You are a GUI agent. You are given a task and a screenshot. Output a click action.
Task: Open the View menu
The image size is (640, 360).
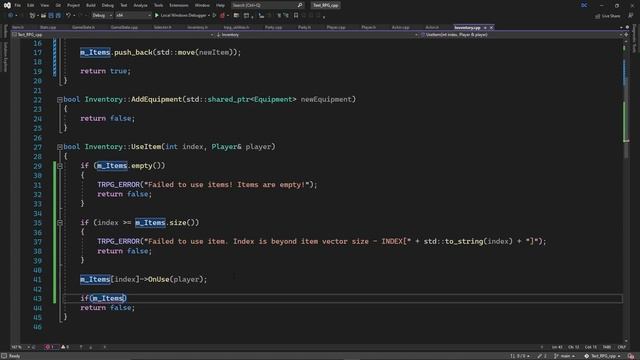pyautogui.click(x=44, y=5)
